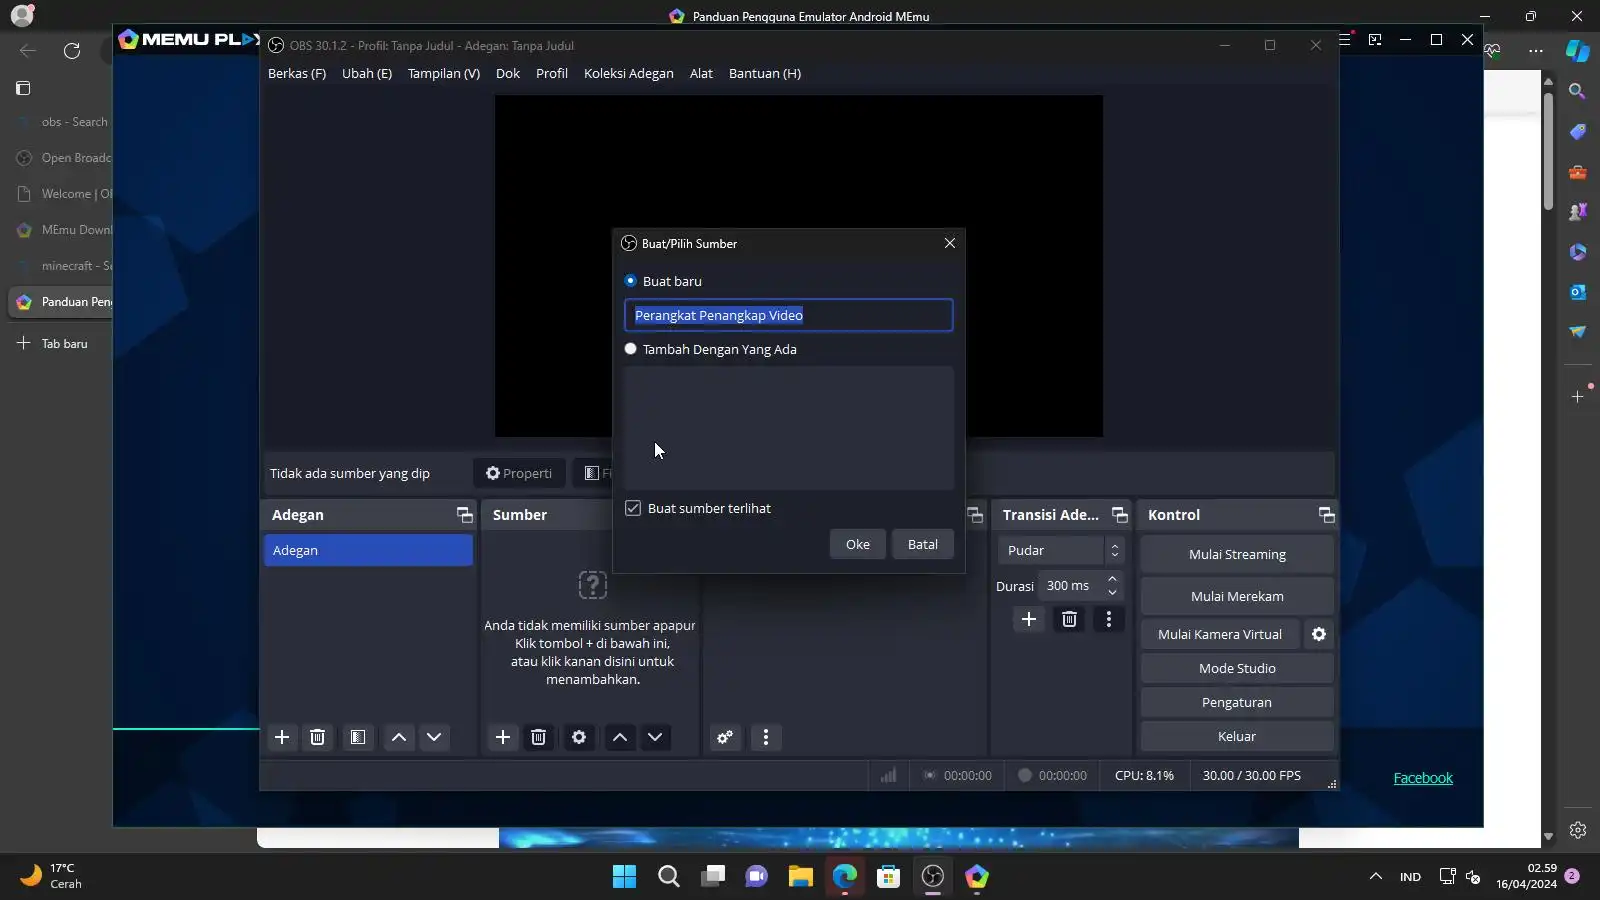Open OBS Studio from the taskbar
The image size is (1600, 900).
[933, 877]
